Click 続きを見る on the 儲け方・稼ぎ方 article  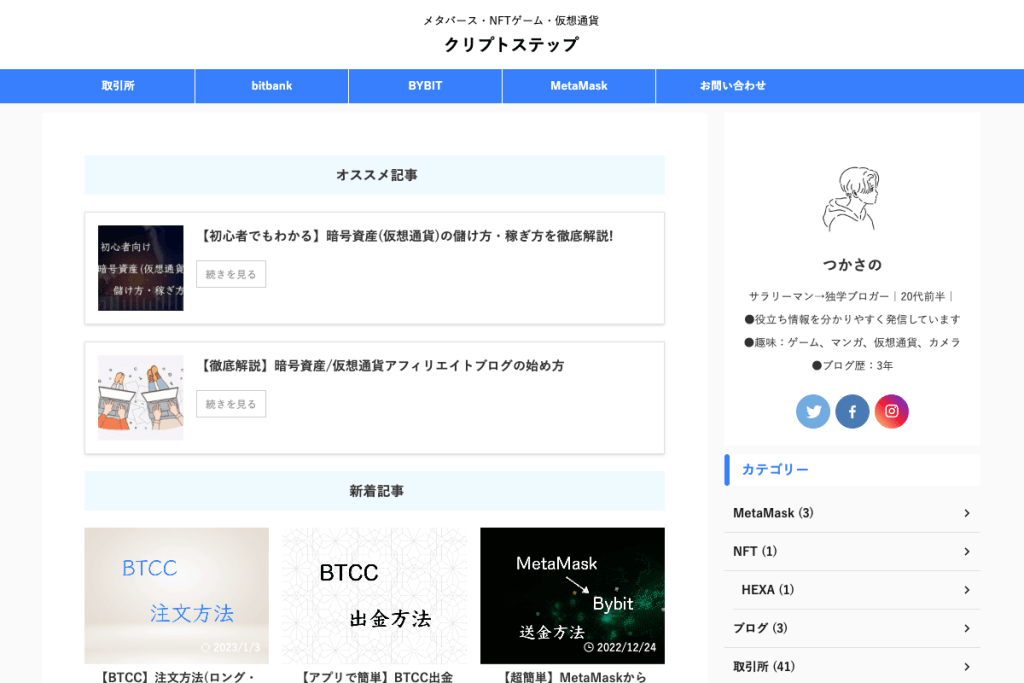tap(230, 273)
